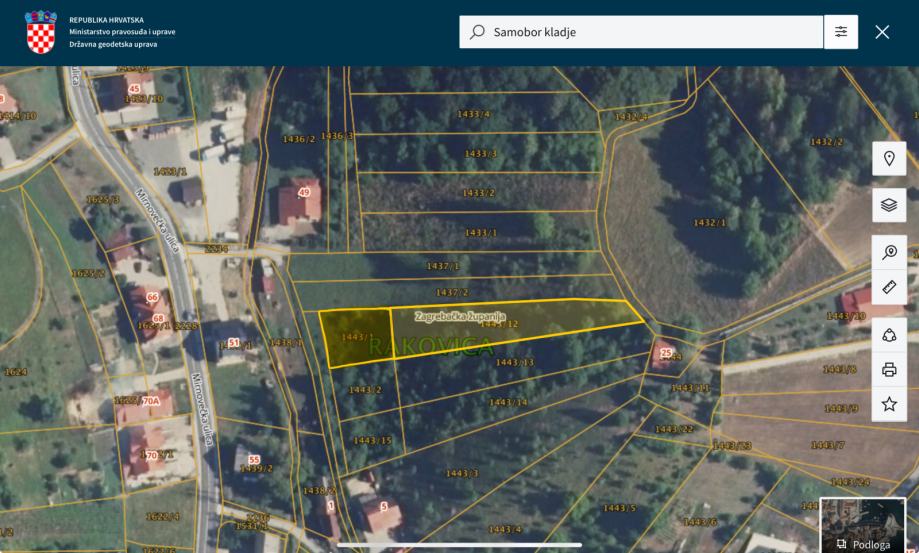Select parcel 1443/4

pyautogui.click(x=505, y=530)
